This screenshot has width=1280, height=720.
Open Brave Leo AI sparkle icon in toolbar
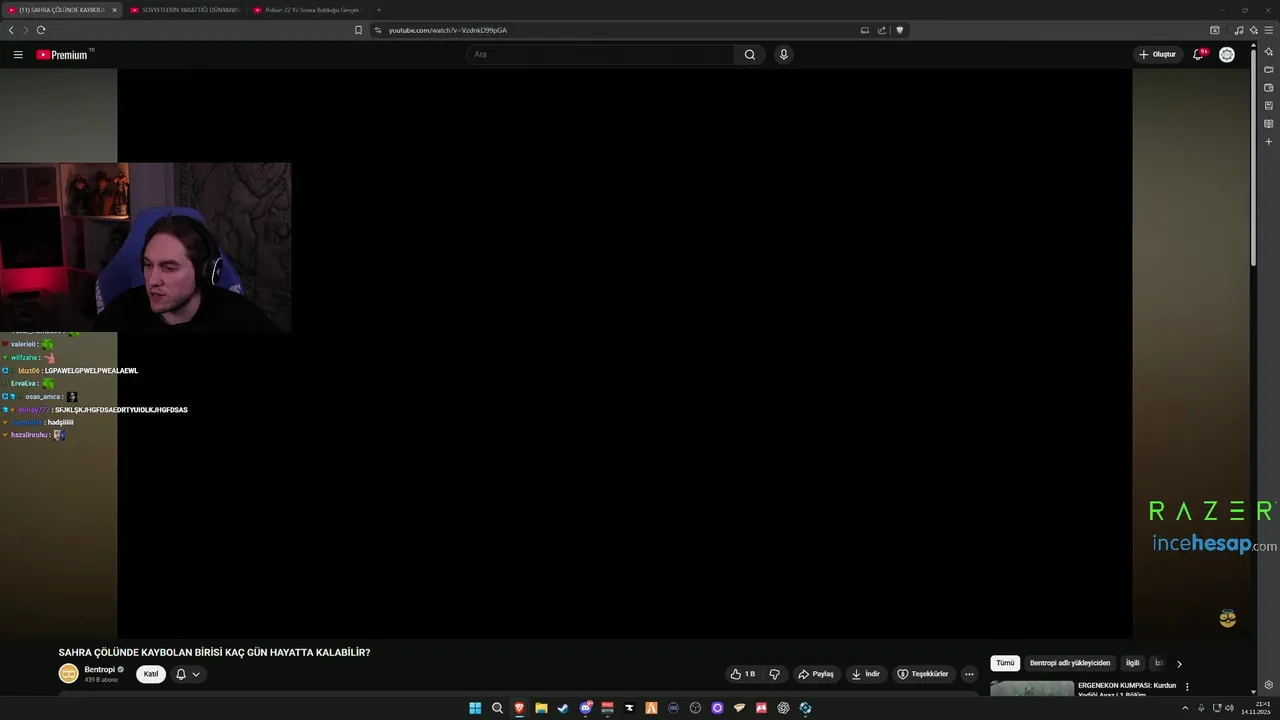1253,30
